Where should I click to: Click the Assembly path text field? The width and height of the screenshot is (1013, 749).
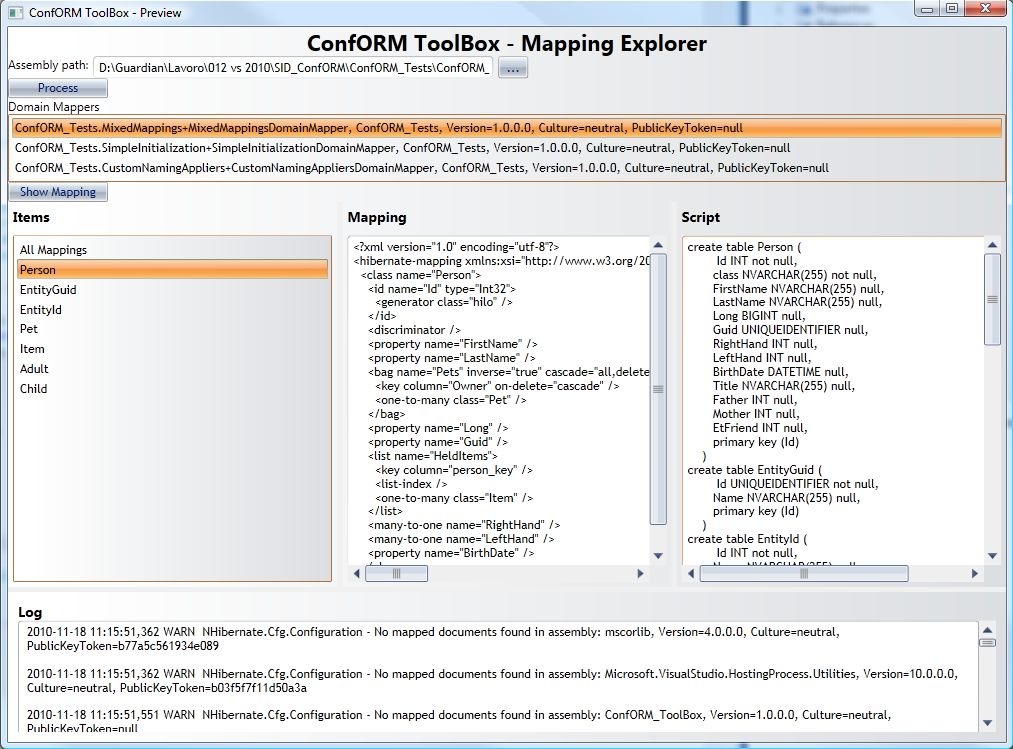pyautogui.click(x=293, y=68)
